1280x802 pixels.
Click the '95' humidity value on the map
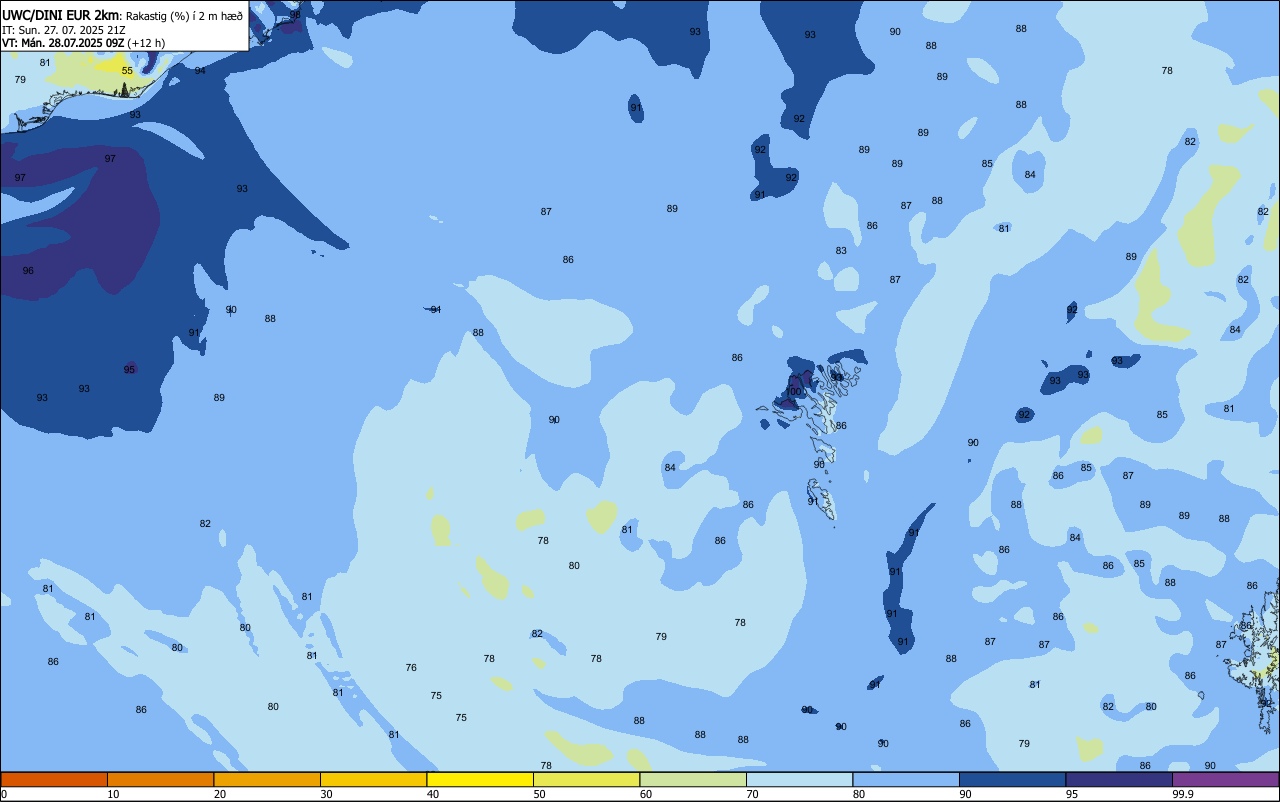click(129, 369)
